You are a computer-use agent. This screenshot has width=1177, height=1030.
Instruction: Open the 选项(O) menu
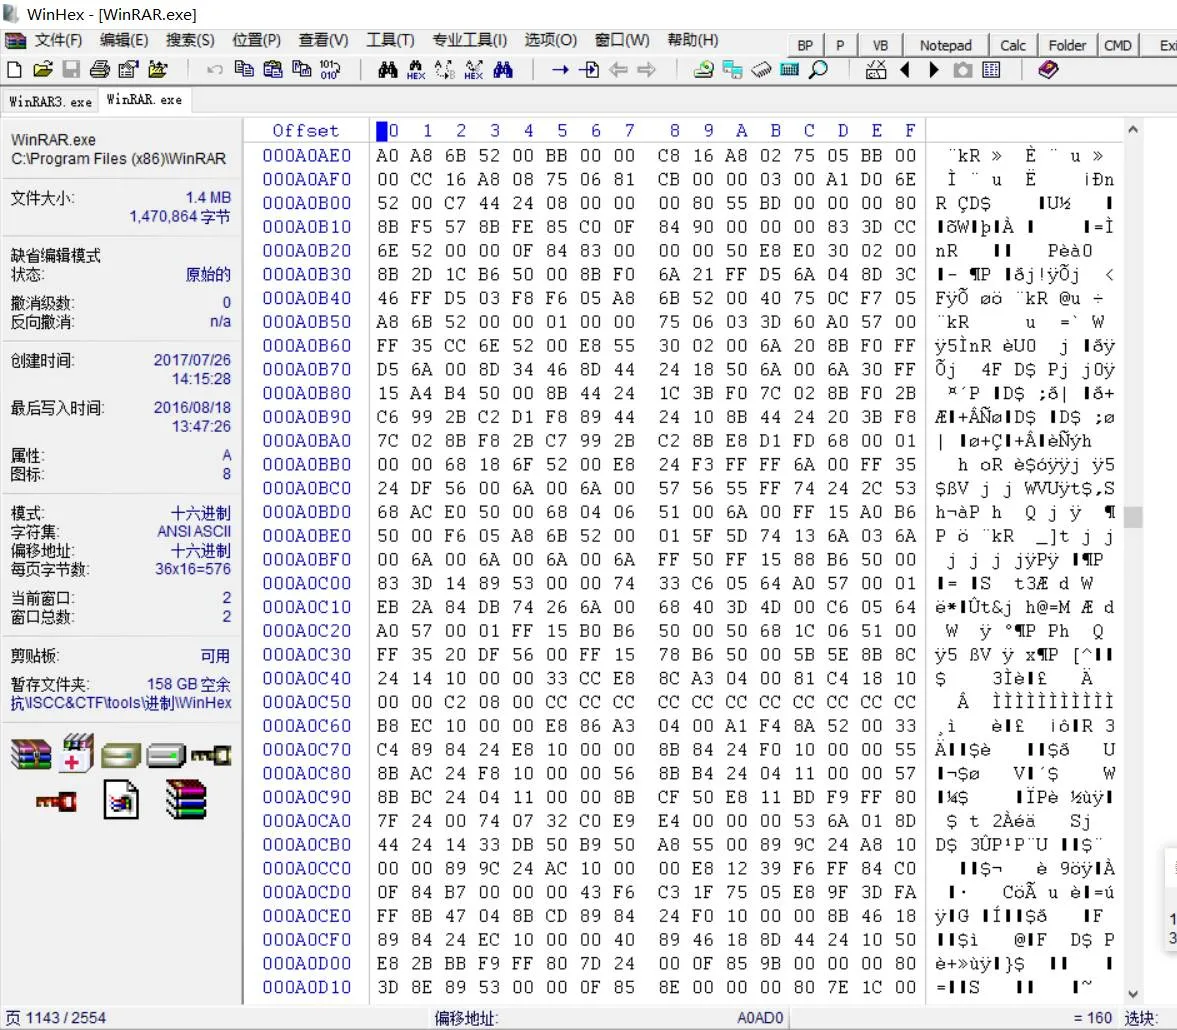point(550,40)
